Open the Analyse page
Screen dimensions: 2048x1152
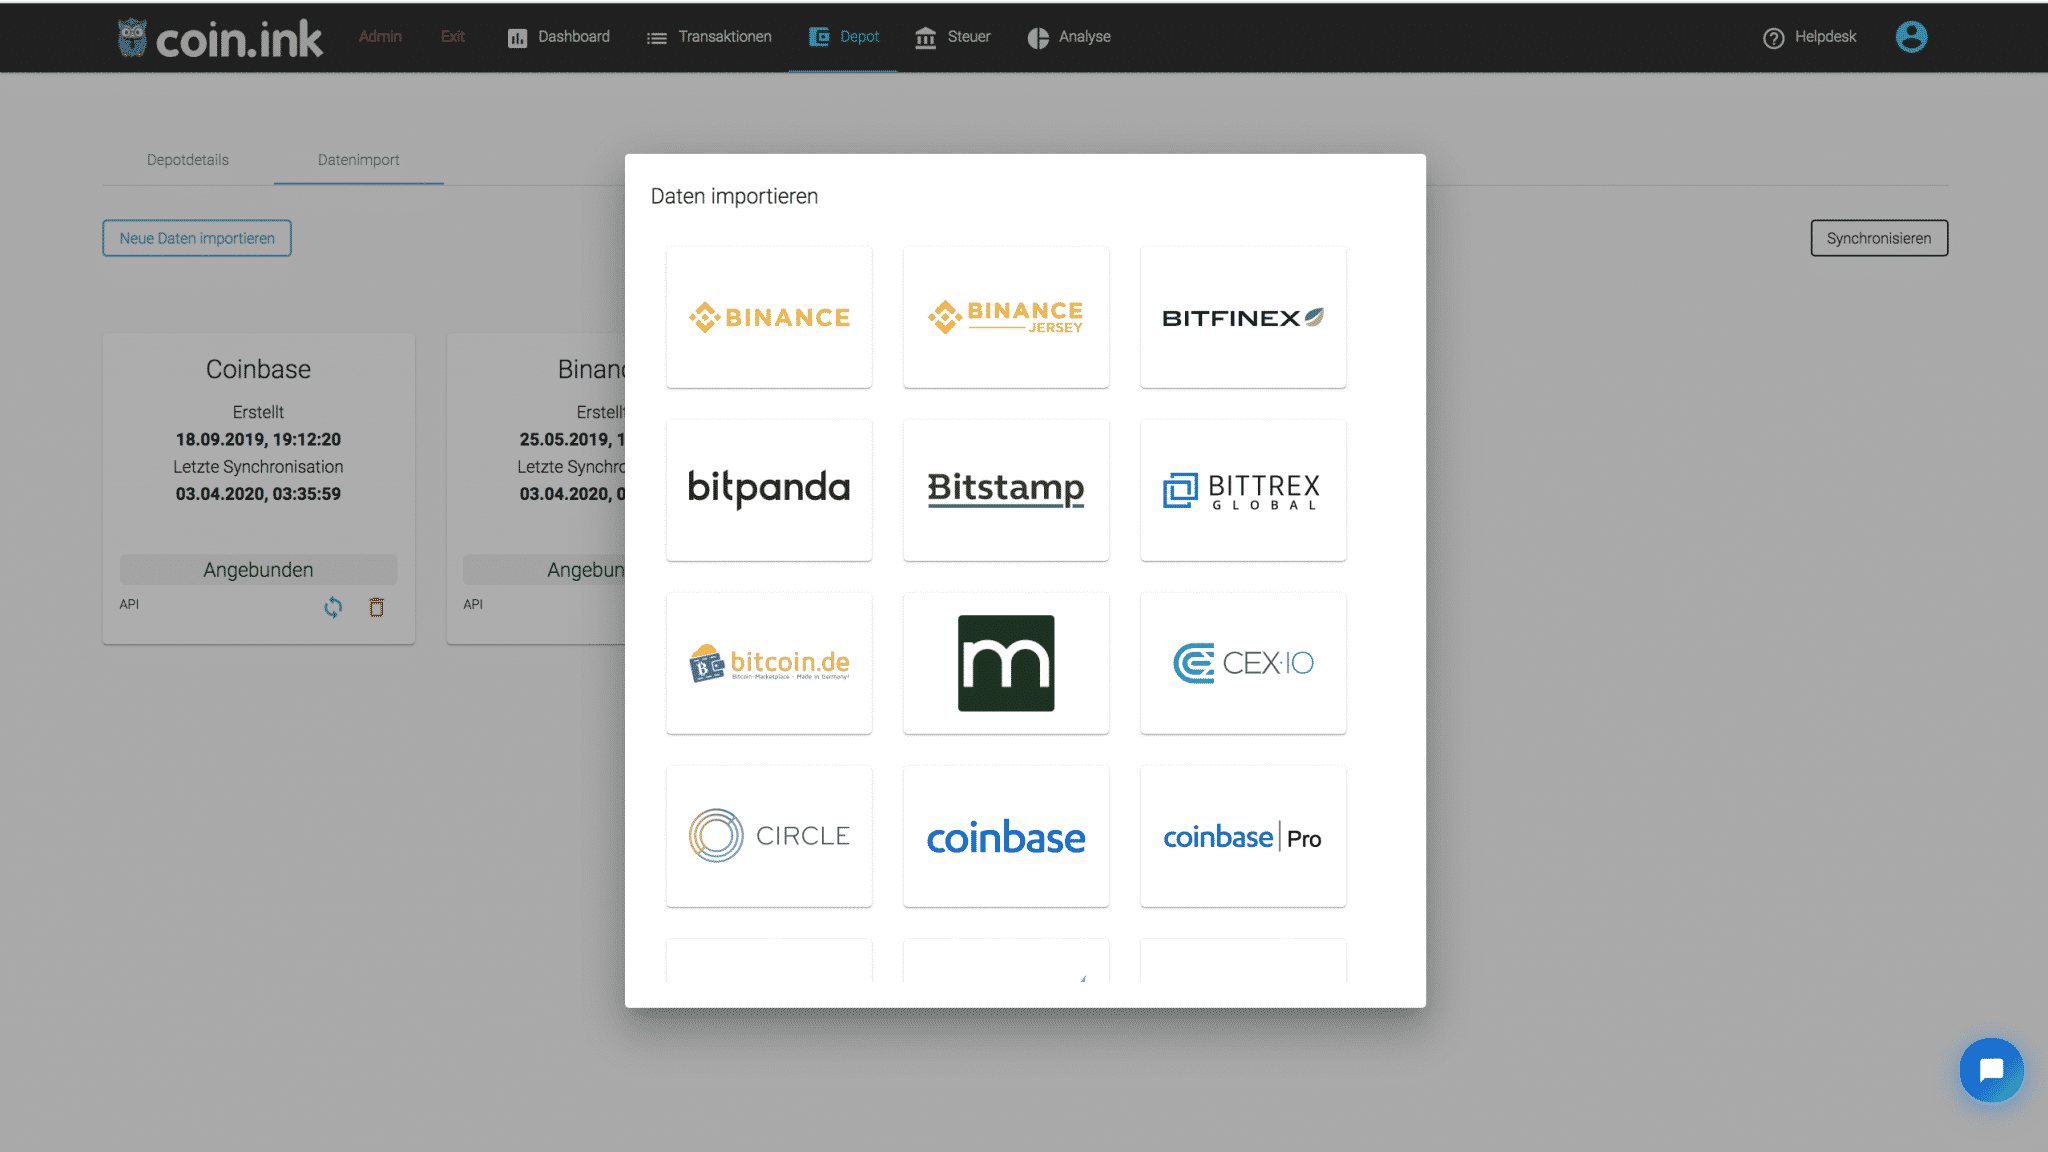pyautogui.click(x=1069, y=37)
